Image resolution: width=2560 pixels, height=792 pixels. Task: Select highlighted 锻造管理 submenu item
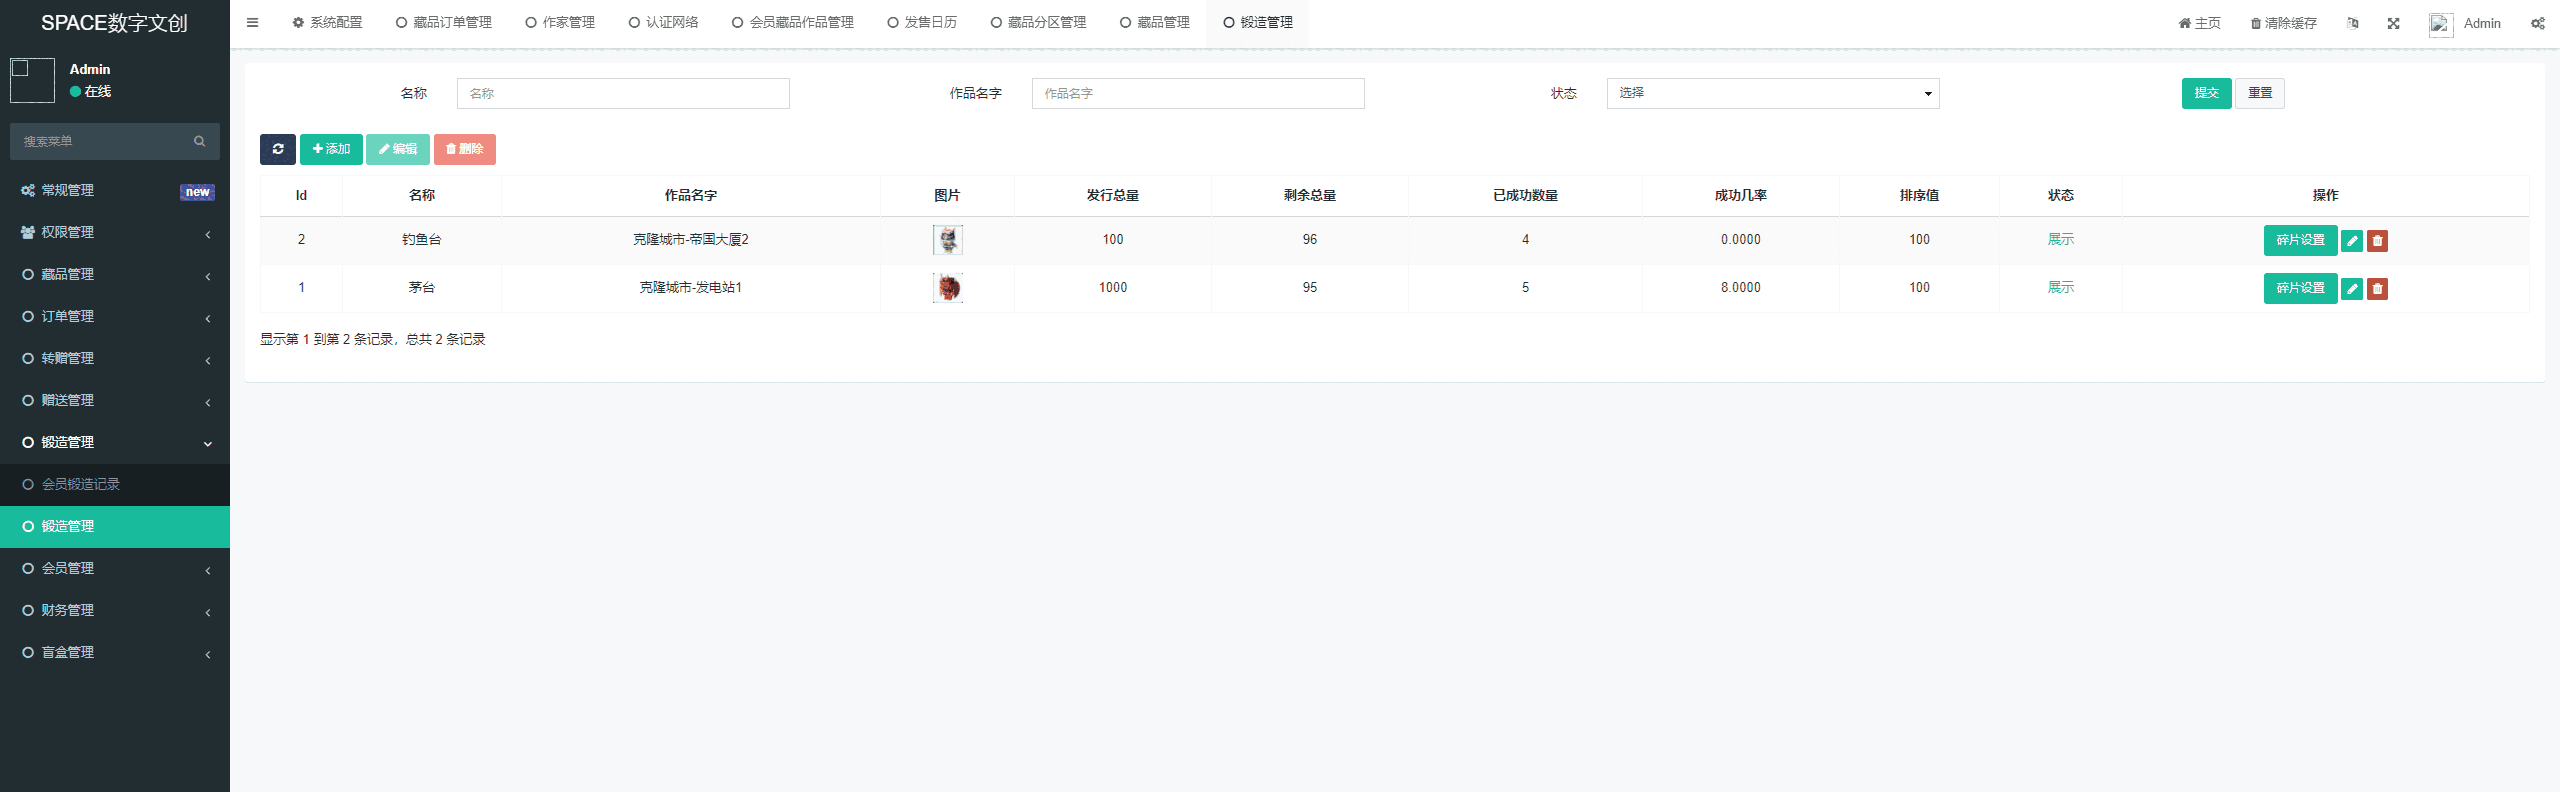pos(115,526)
